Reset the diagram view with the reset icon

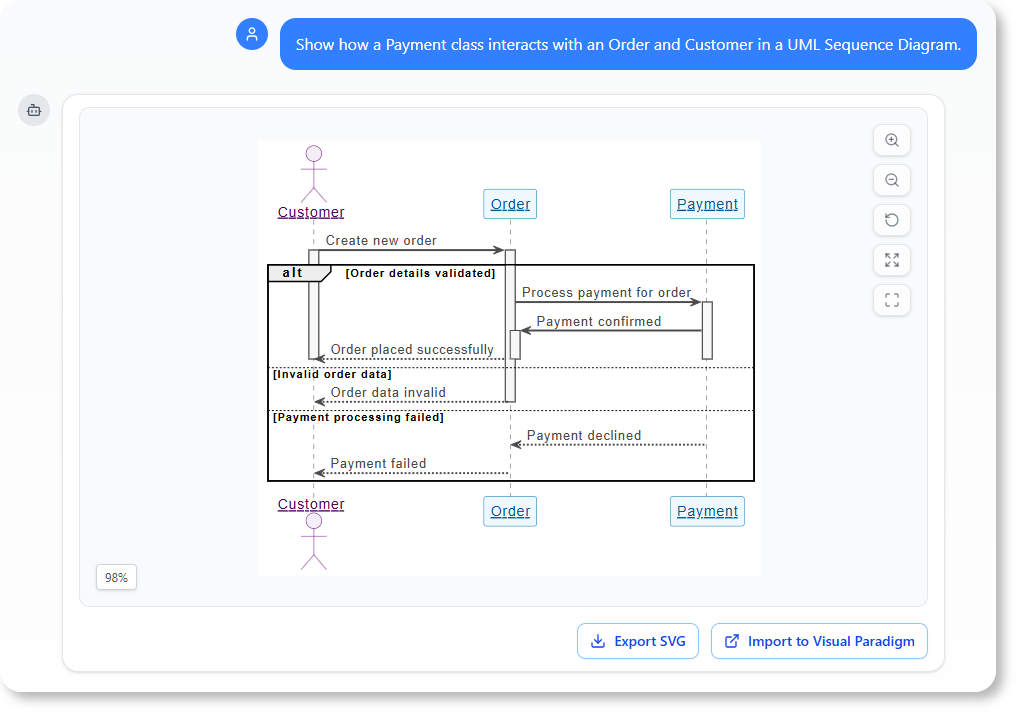891,220
